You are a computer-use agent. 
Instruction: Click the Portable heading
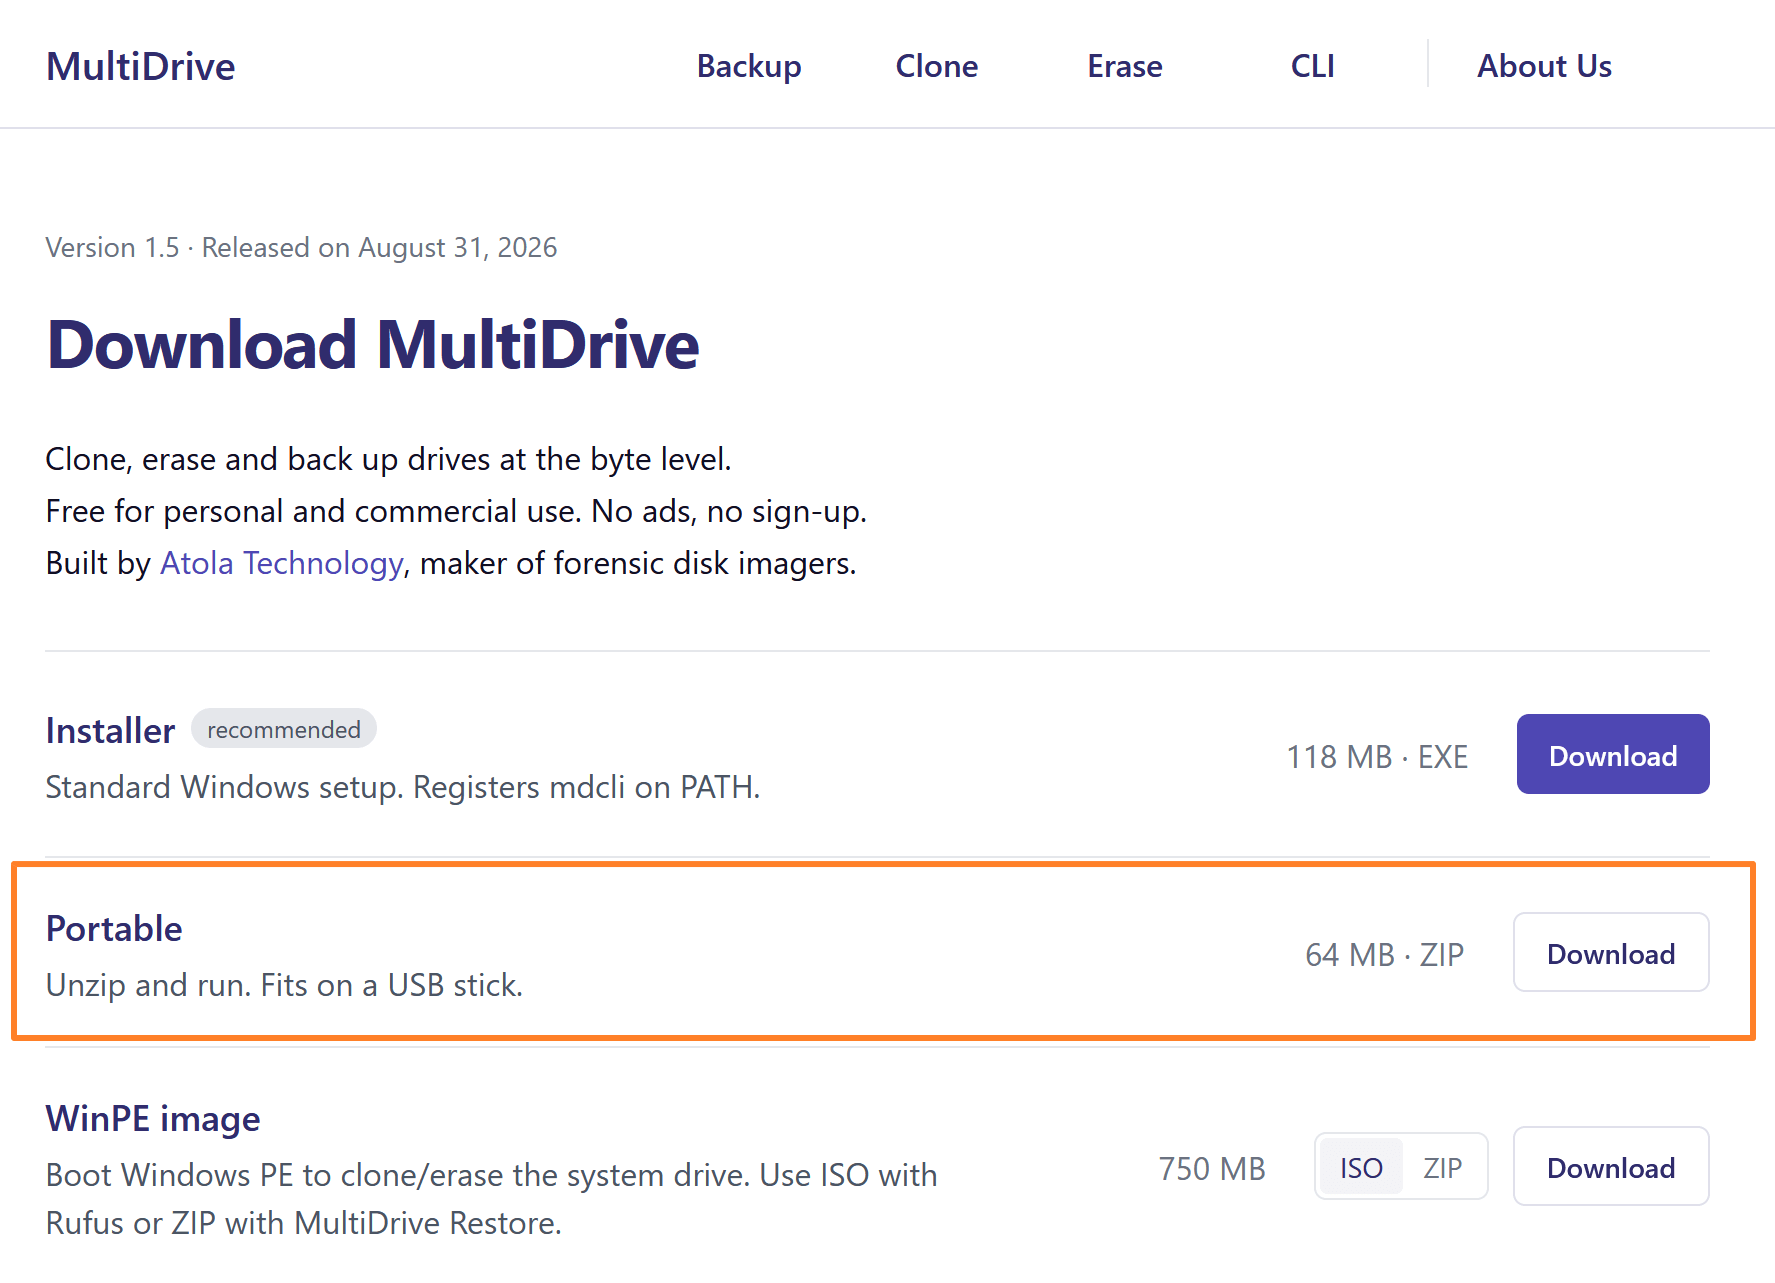(x=114, y=929)
